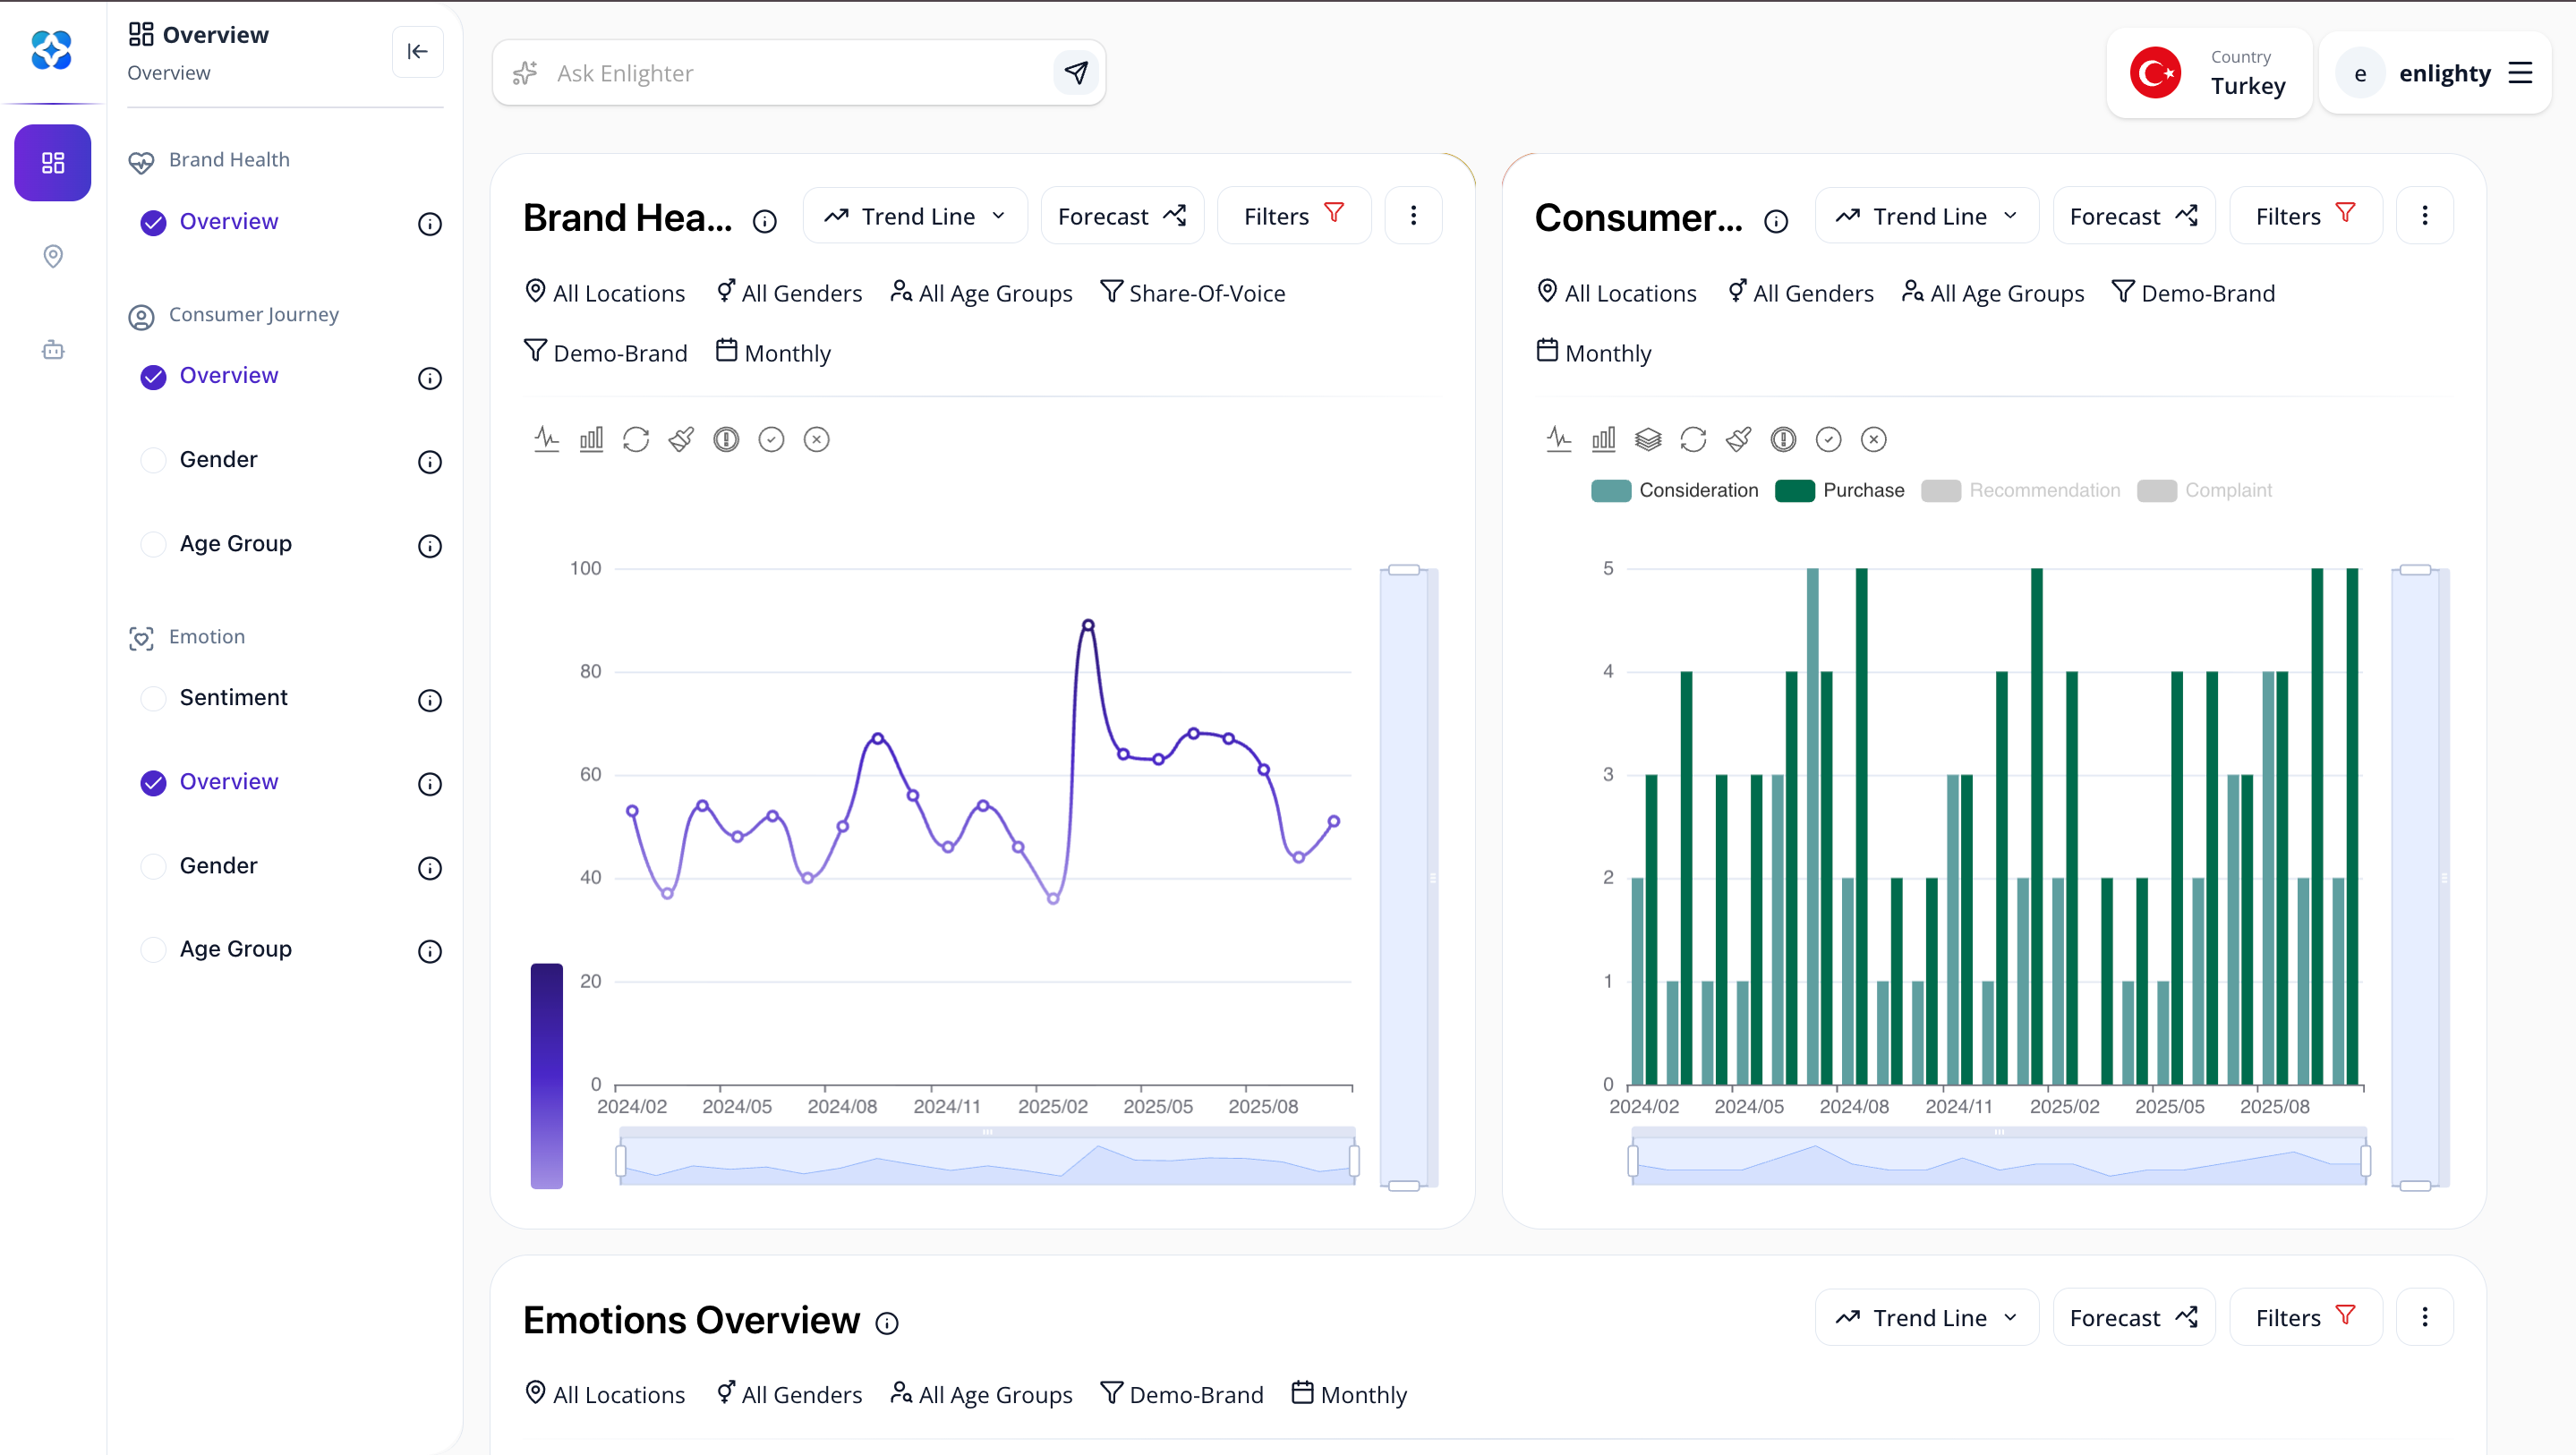Open the Brand Health section icon in sidebar
The image size is (2576, 1455).
141,161
